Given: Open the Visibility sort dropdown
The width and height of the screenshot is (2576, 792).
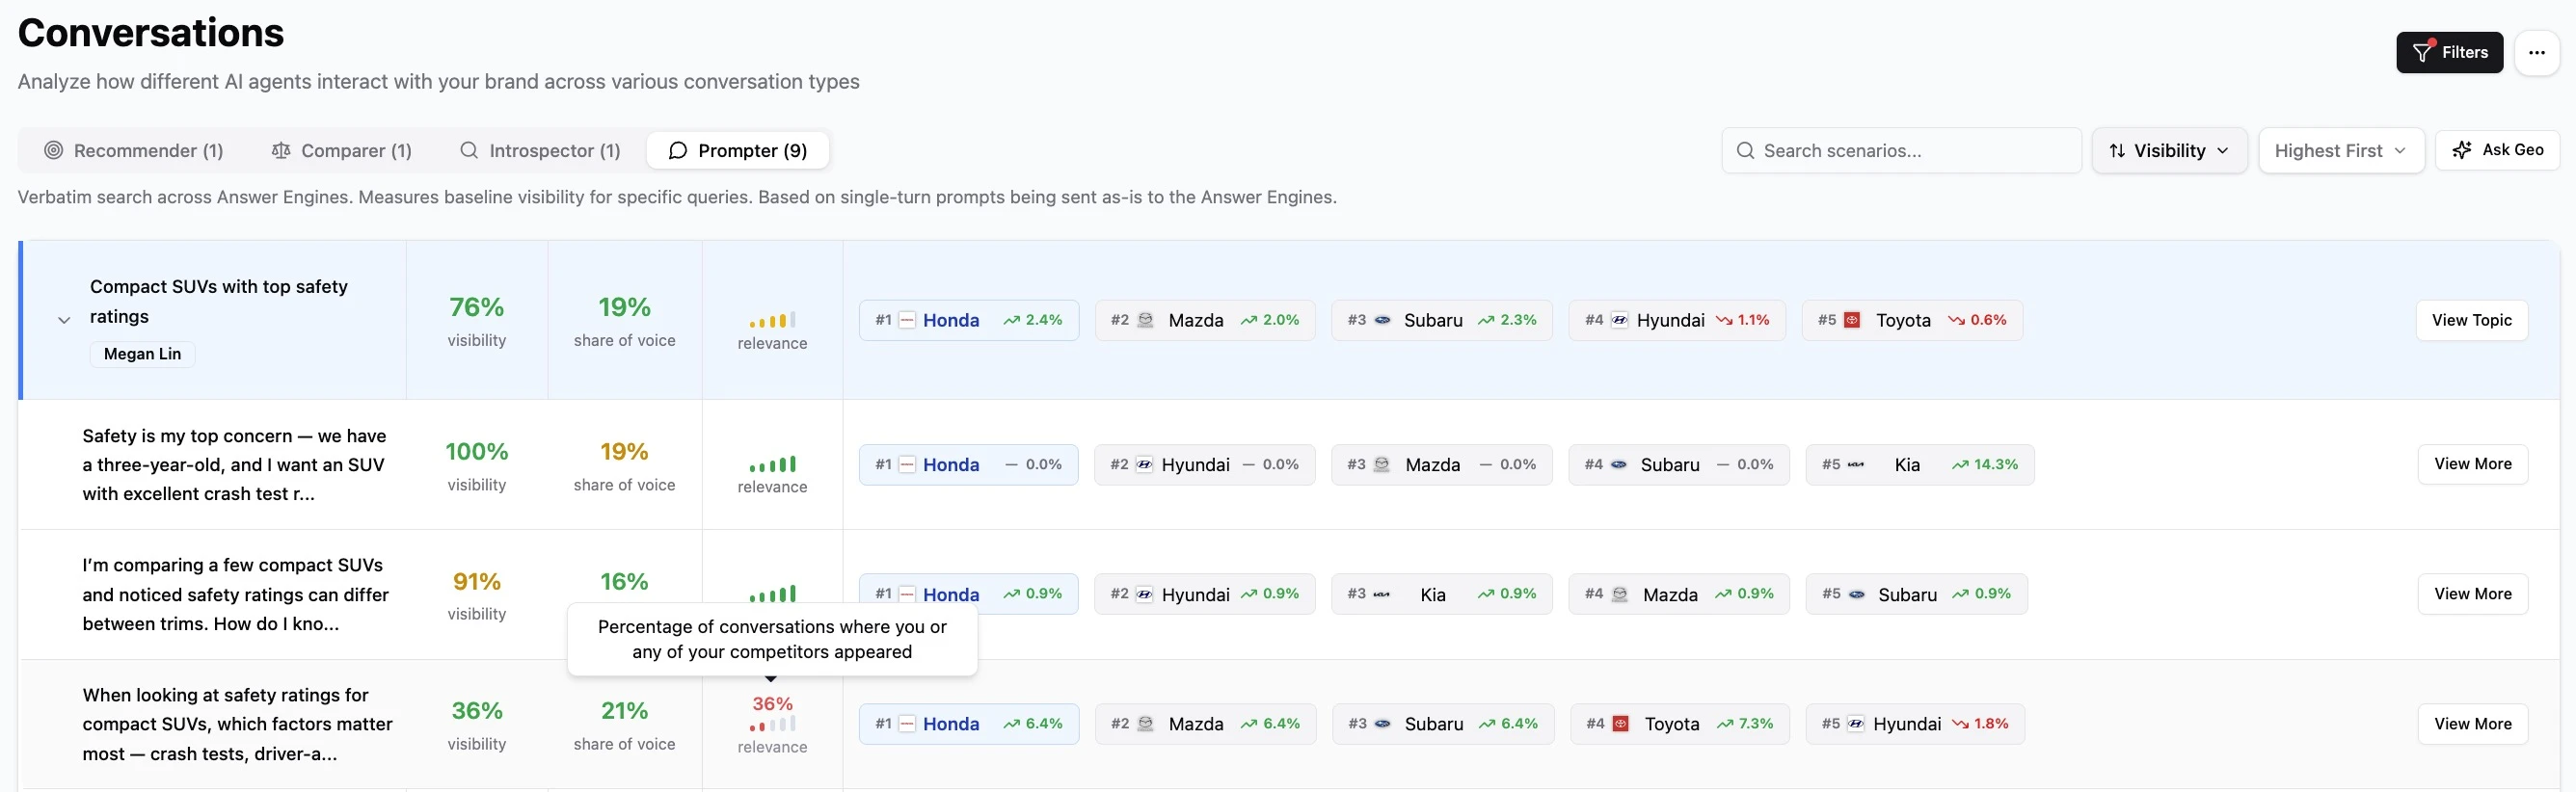Looking at the screenshot, I should click(2169, 150).
